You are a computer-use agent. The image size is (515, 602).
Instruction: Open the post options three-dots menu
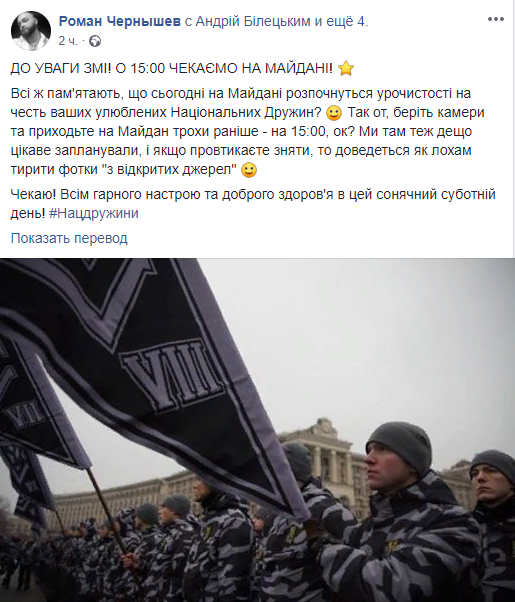click(x=495, y=20)
